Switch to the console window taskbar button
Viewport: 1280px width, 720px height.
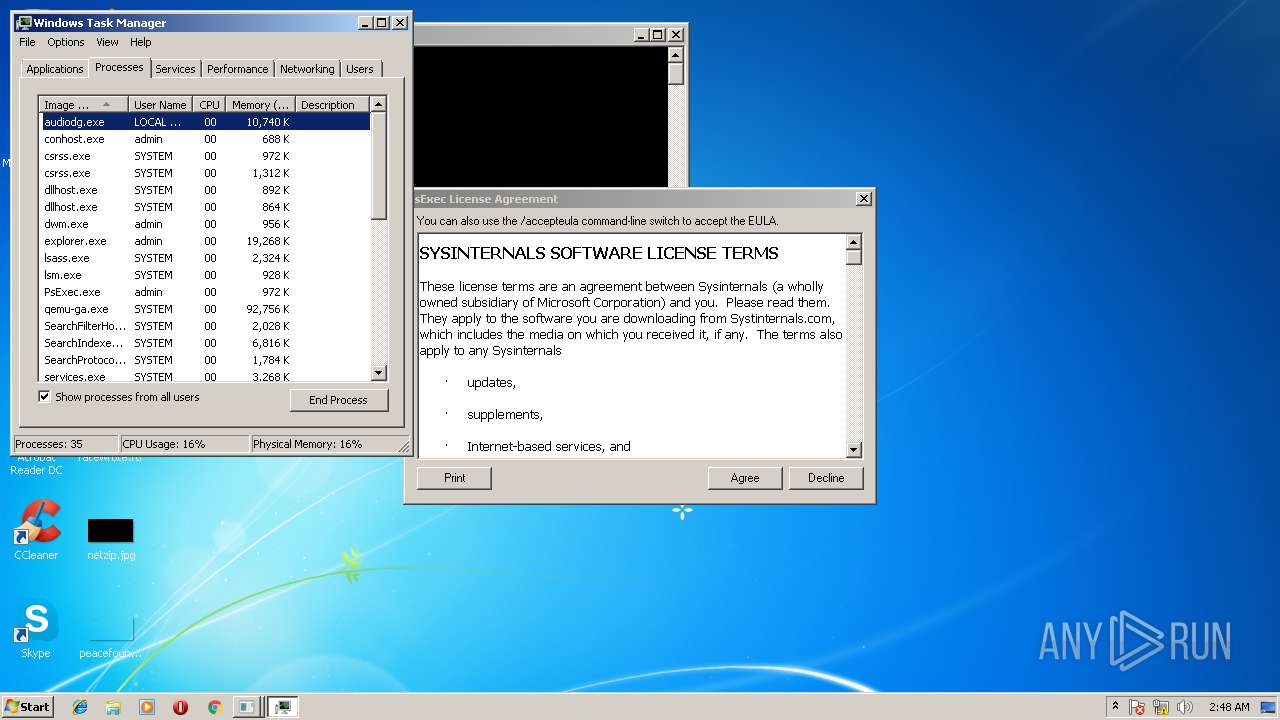(x=246, y=707)
